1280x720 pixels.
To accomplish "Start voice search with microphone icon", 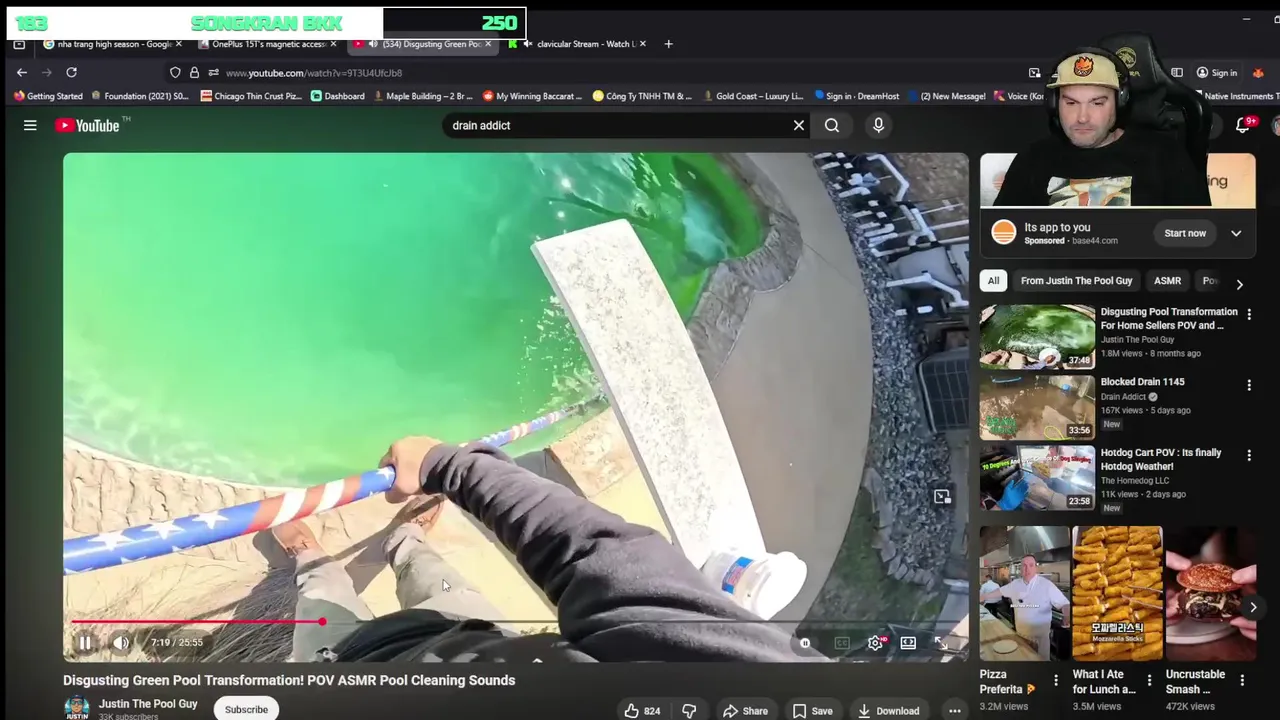I will (x=878, y=125).
